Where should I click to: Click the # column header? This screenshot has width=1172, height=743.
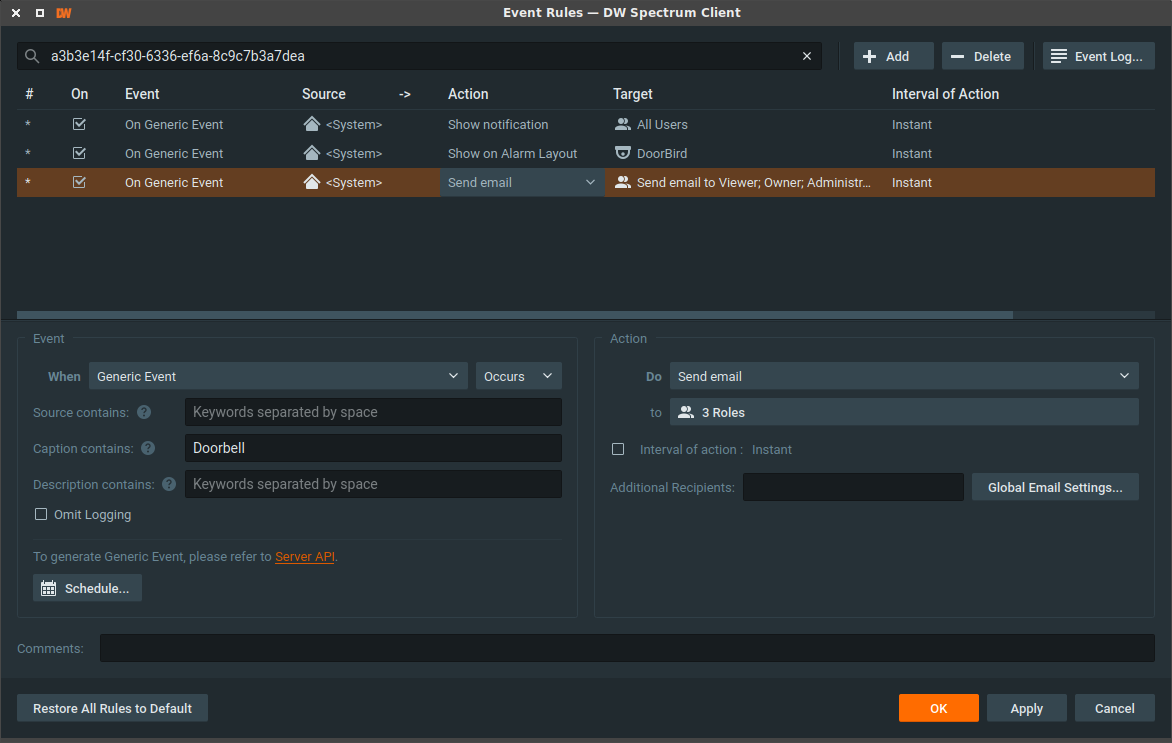click(29, 94)
